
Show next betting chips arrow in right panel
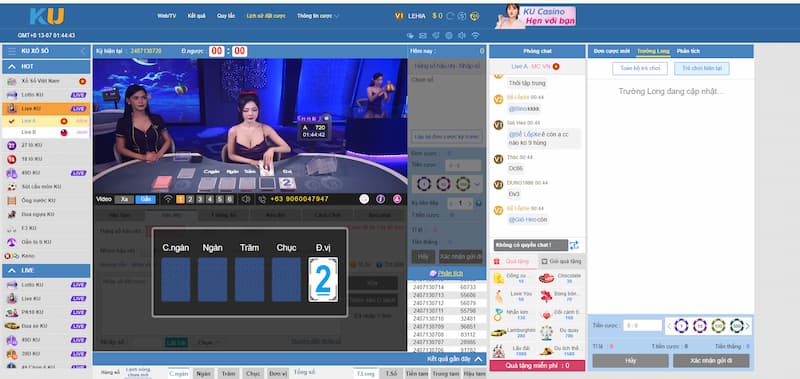(x=747, y=325)
